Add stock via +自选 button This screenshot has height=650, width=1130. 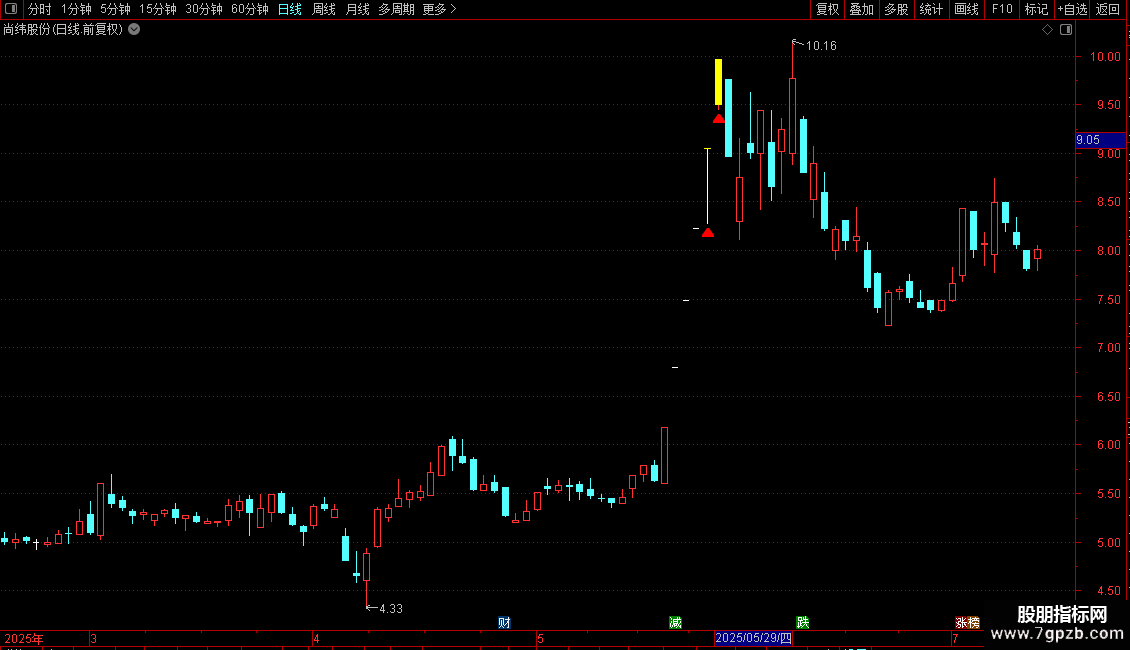tap(1072, 9)
